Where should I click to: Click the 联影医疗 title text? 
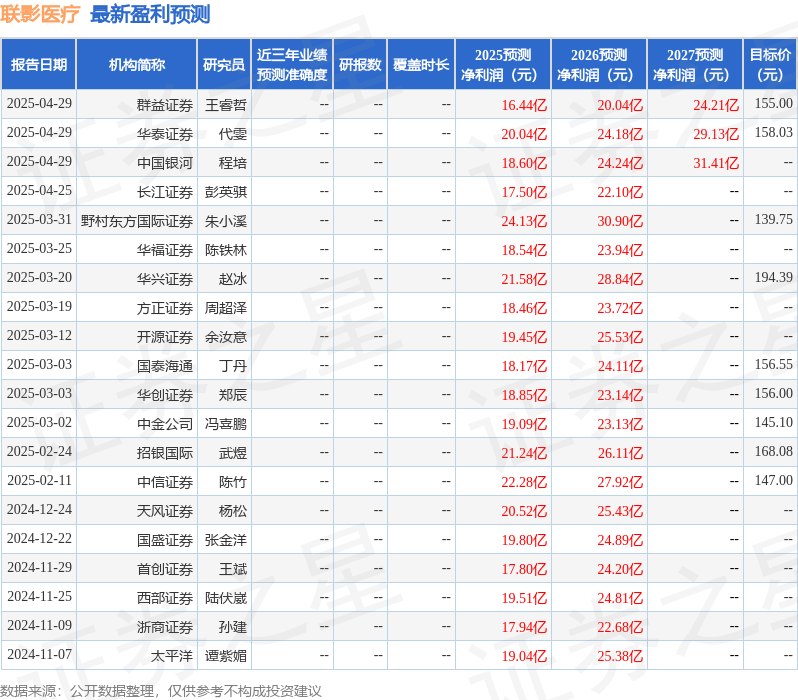pyautogui.click(x=40, y=14)
